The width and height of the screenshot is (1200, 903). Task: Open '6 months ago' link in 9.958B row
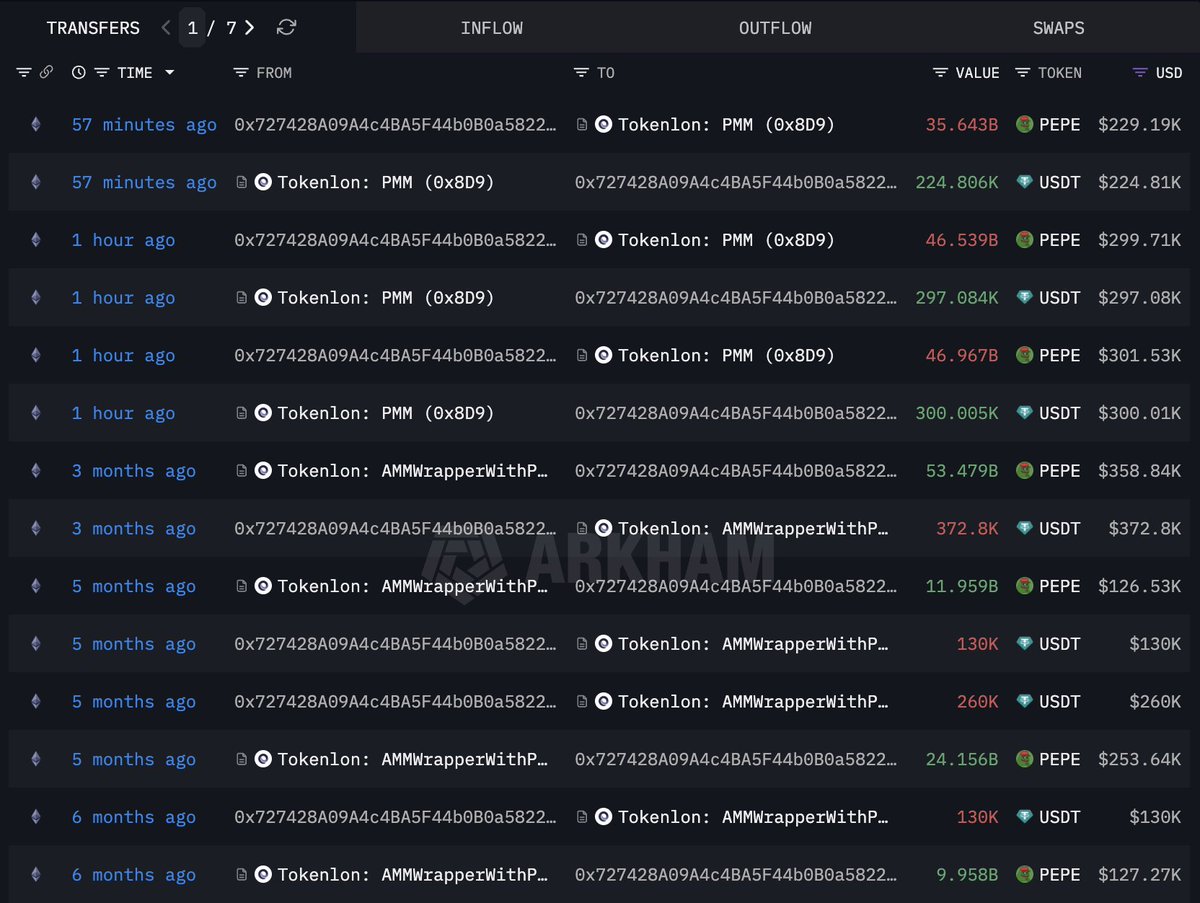coord(134,875)
